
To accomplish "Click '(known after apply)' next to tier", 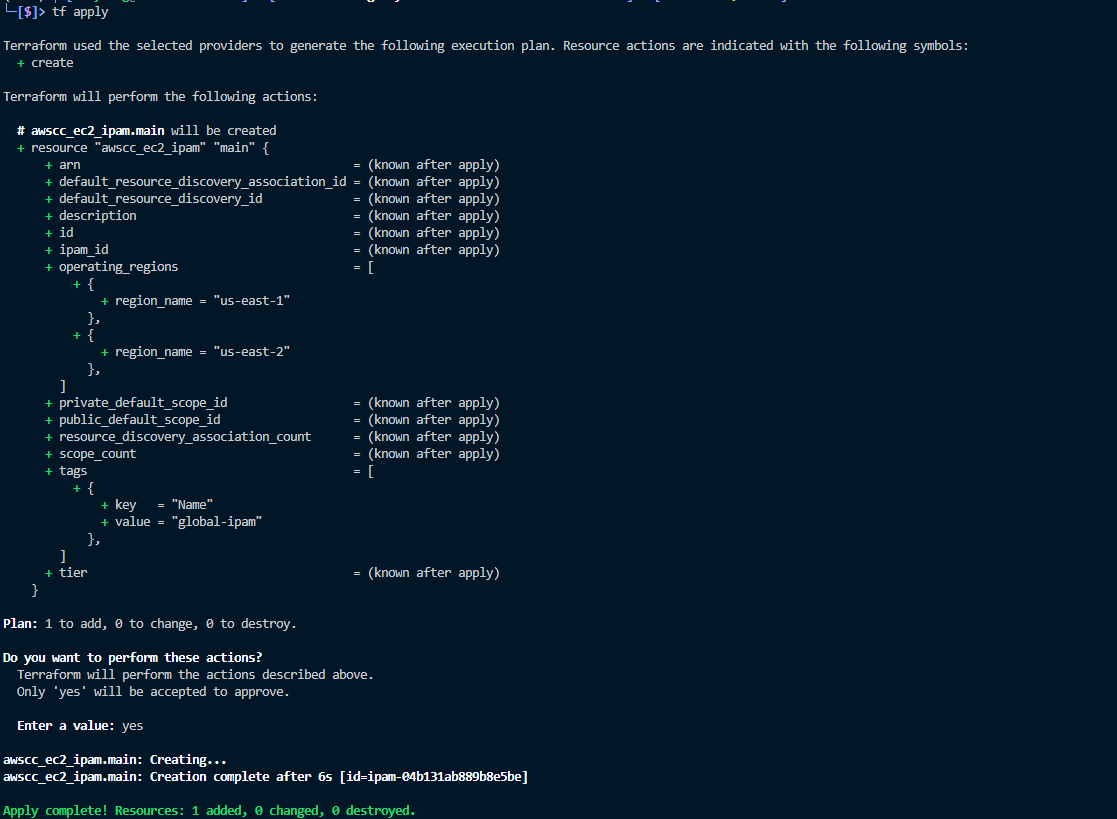I will 434,573.
